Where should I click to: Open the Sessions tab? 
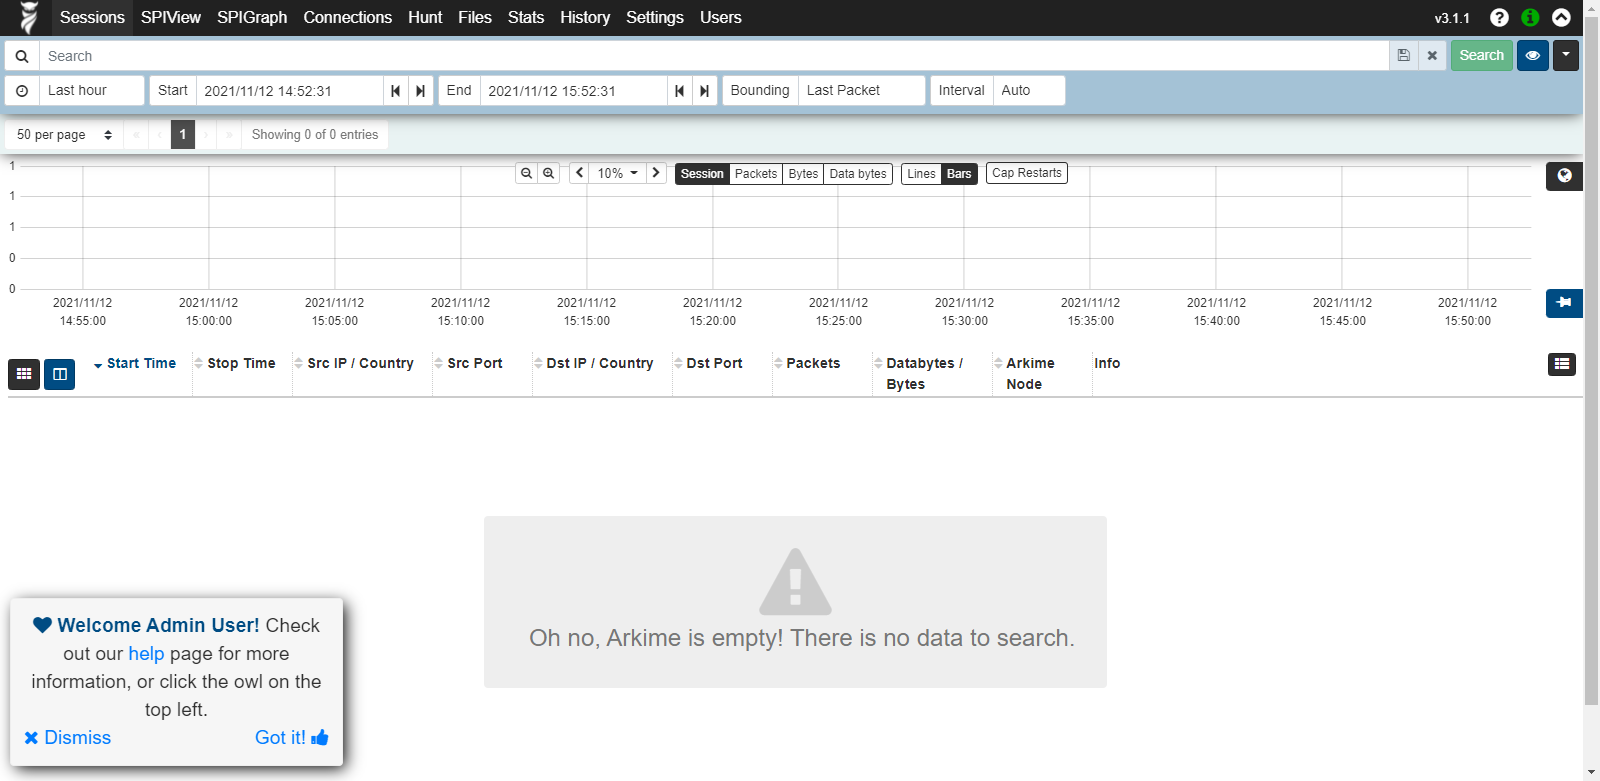click(92, 17)
